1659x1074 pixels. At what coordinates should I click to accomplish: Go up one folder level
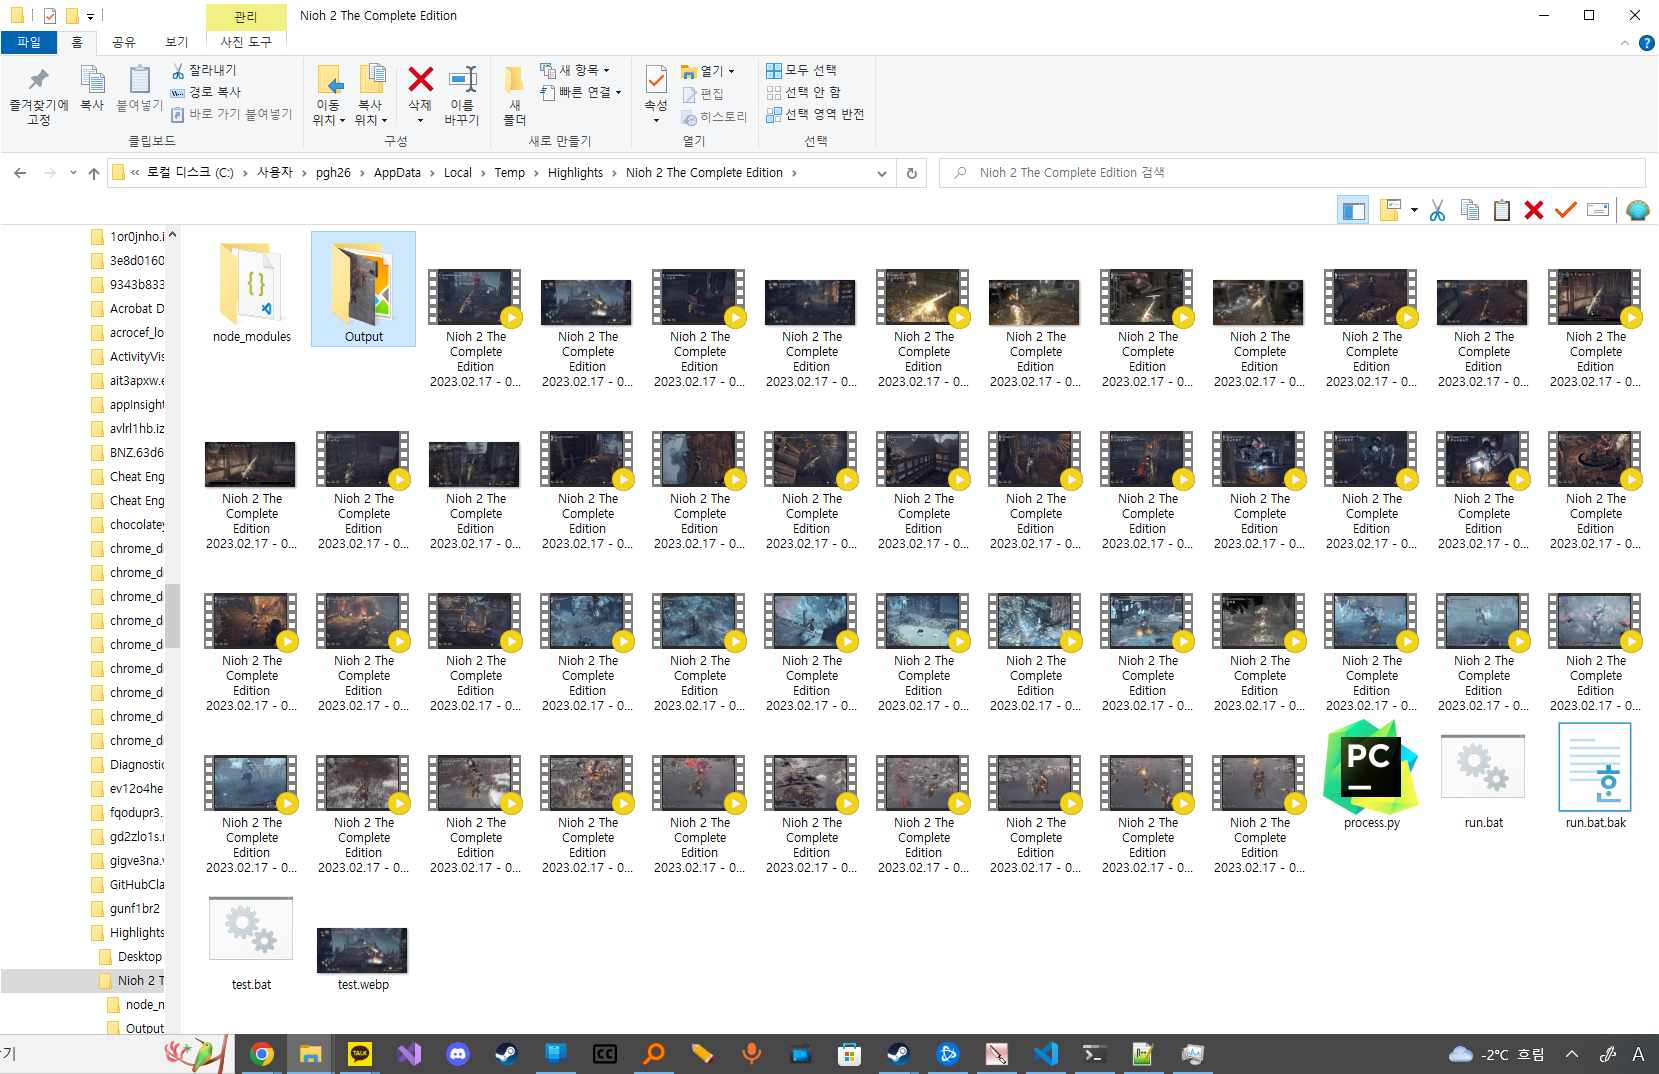pyautogui.click(x=94, y=173)
